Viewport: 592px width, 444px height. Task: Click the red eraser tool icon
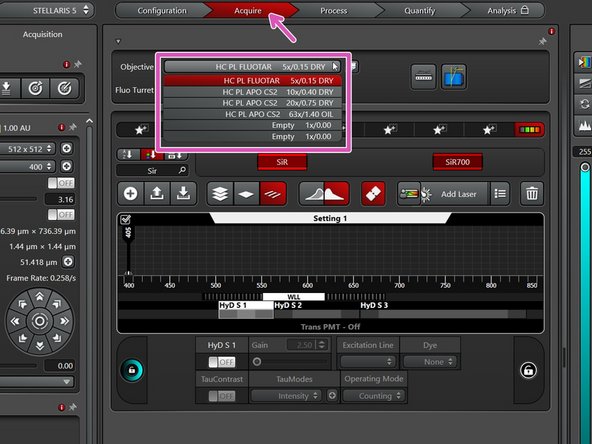(373, 194)
